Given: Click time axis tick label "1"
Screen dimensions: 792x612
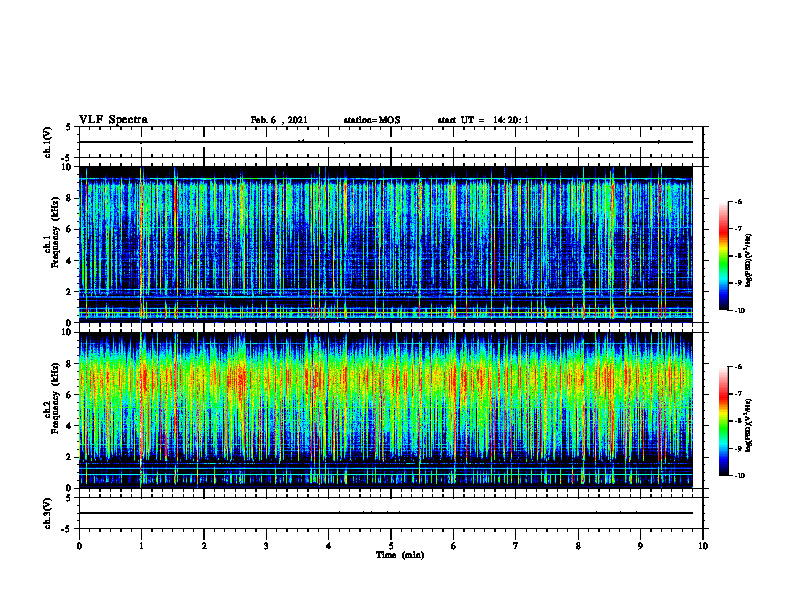Looking at the screenshot, I should 141,546.
